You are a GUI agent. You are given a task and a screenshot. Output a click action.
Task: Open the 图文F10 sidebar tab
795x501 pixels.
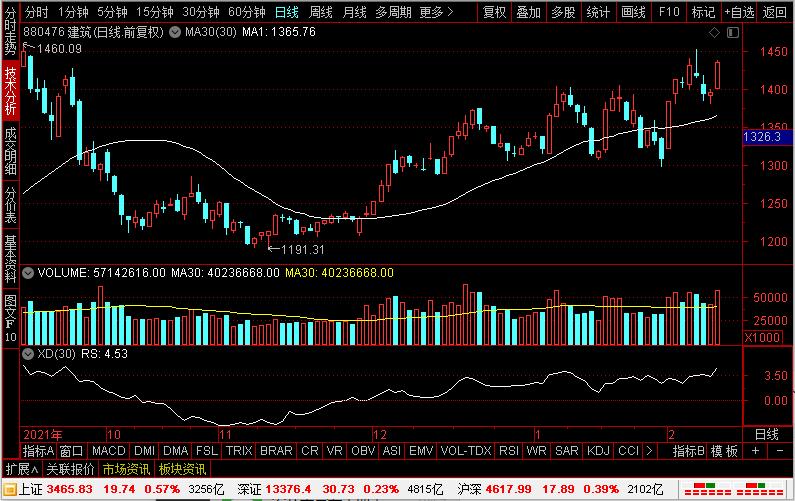10,318
